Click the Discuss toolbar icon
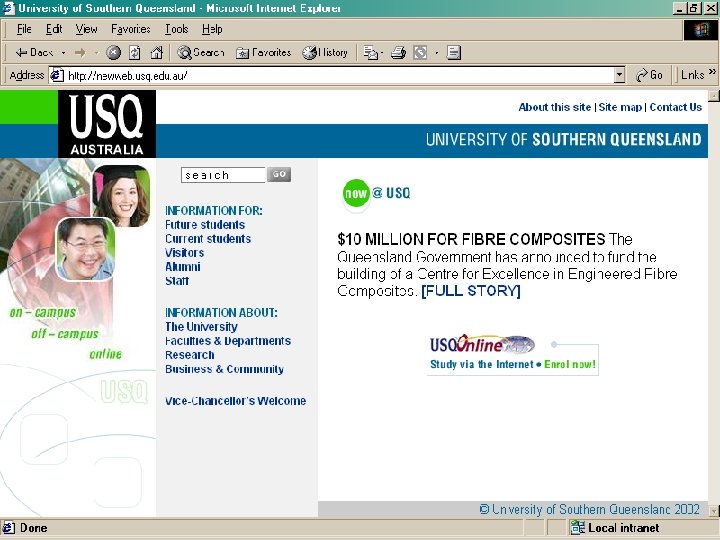Viewport: 720px width, 540px height. (454, 53)
